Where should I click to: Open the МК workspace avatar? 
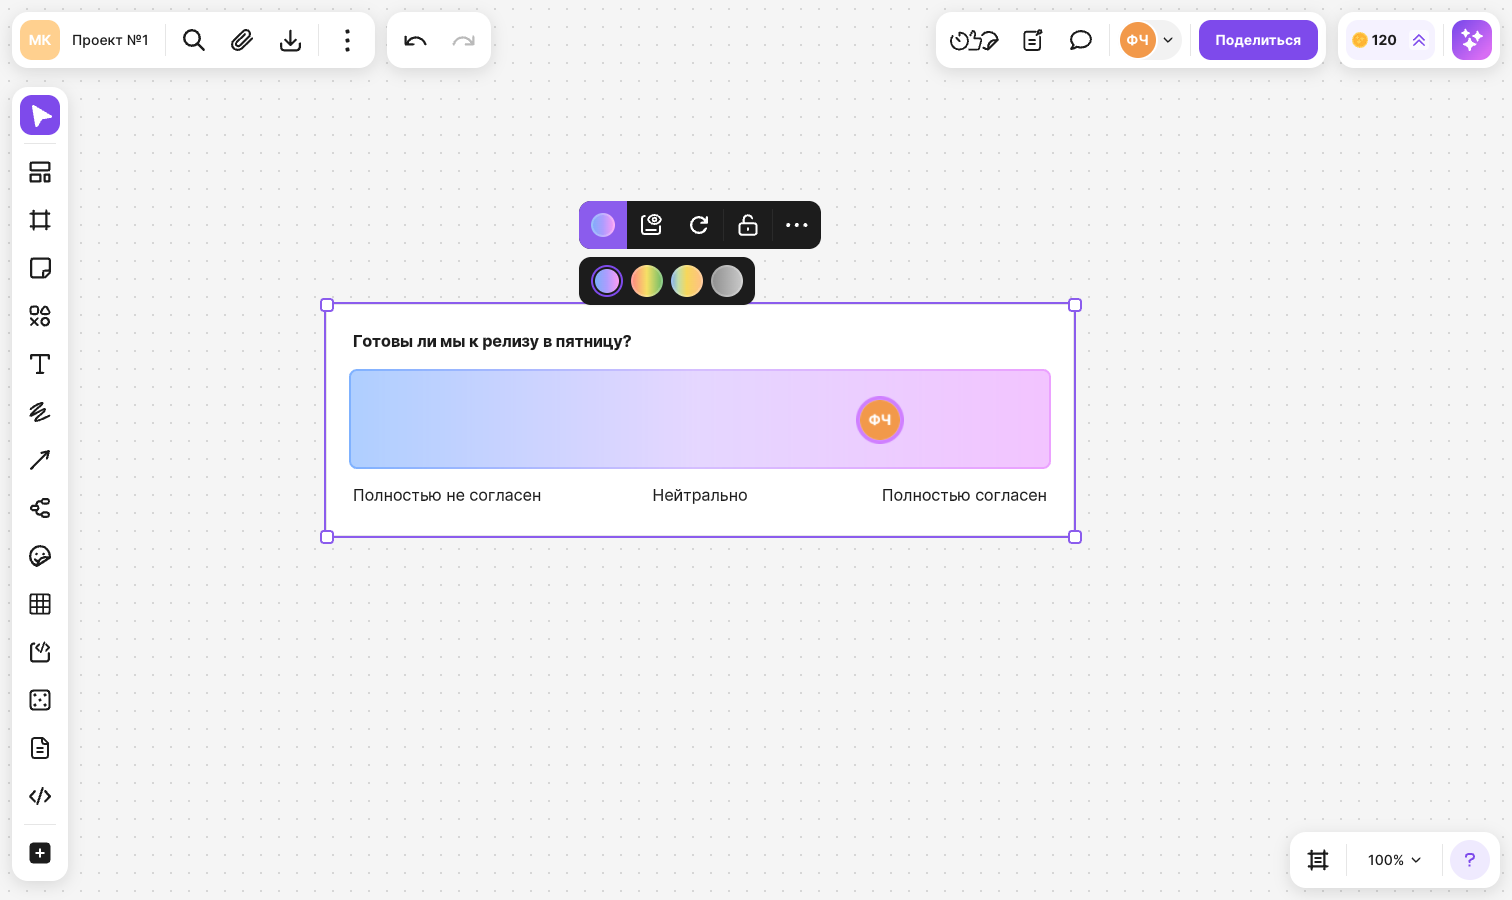(40, 40)
